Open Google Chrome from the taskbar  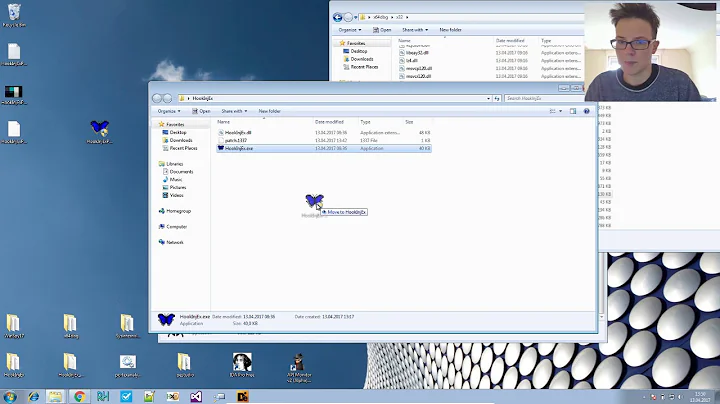79,397
